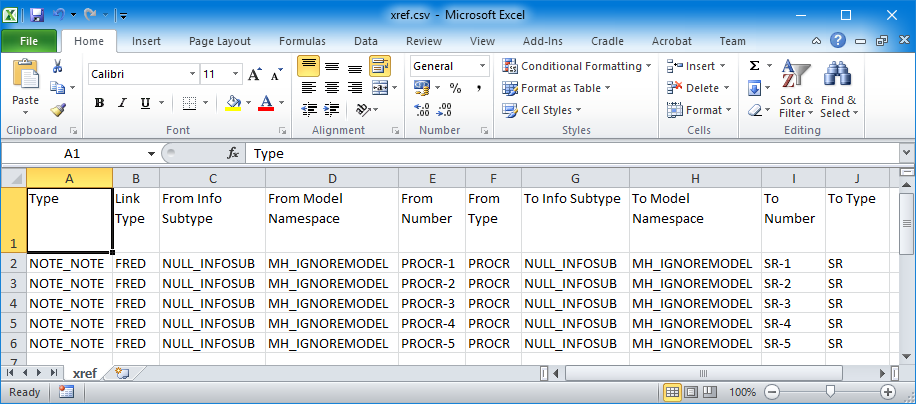Screen dimensions: 916x404
Task: Switch to the Formulas ribbon tab
Action: click(302, 41)
